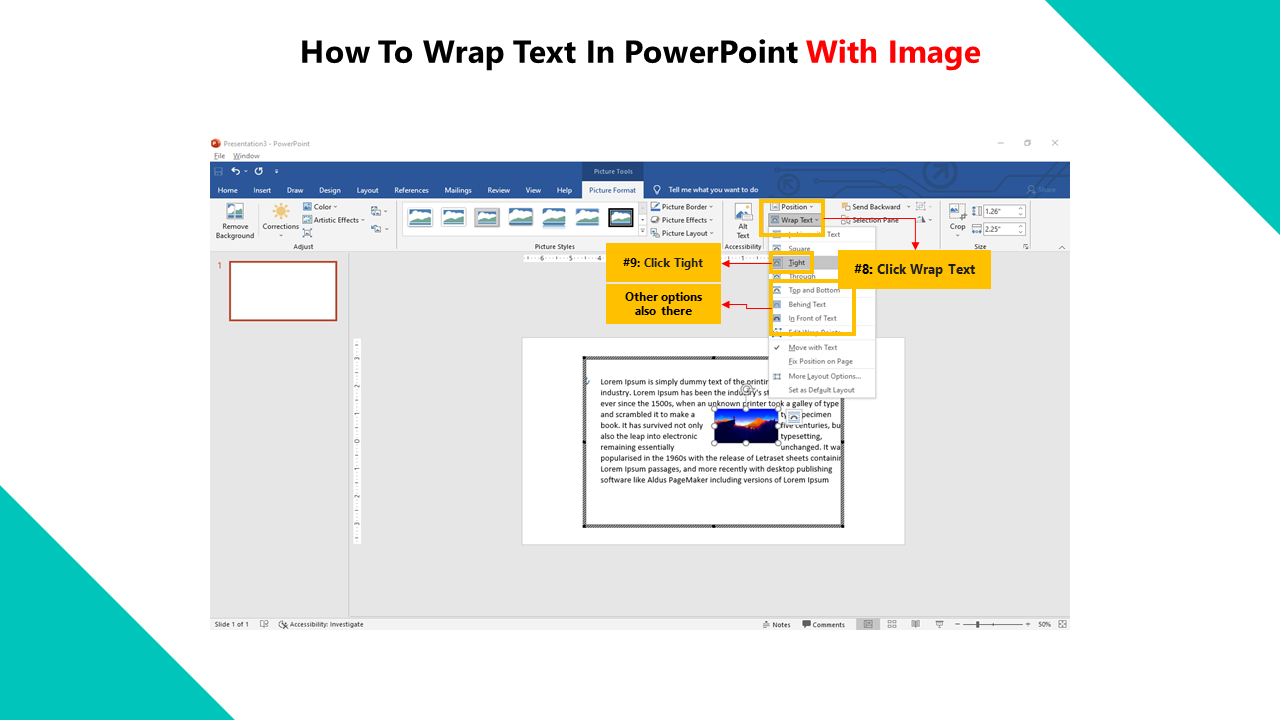This screenshot has width=1280, height=720.
Task: Open the File menu
Action: [x=219, y=156]
